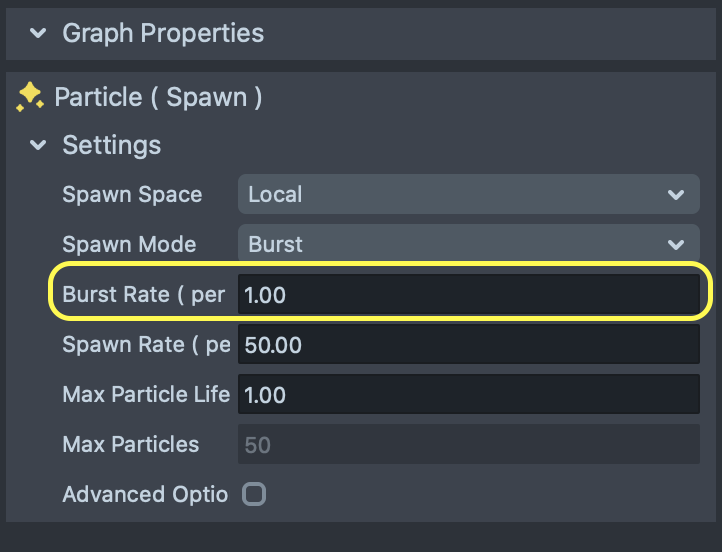Enable the Advanced Options checkbox
This screenshot has width=722, height=552.
pos(255,494)
